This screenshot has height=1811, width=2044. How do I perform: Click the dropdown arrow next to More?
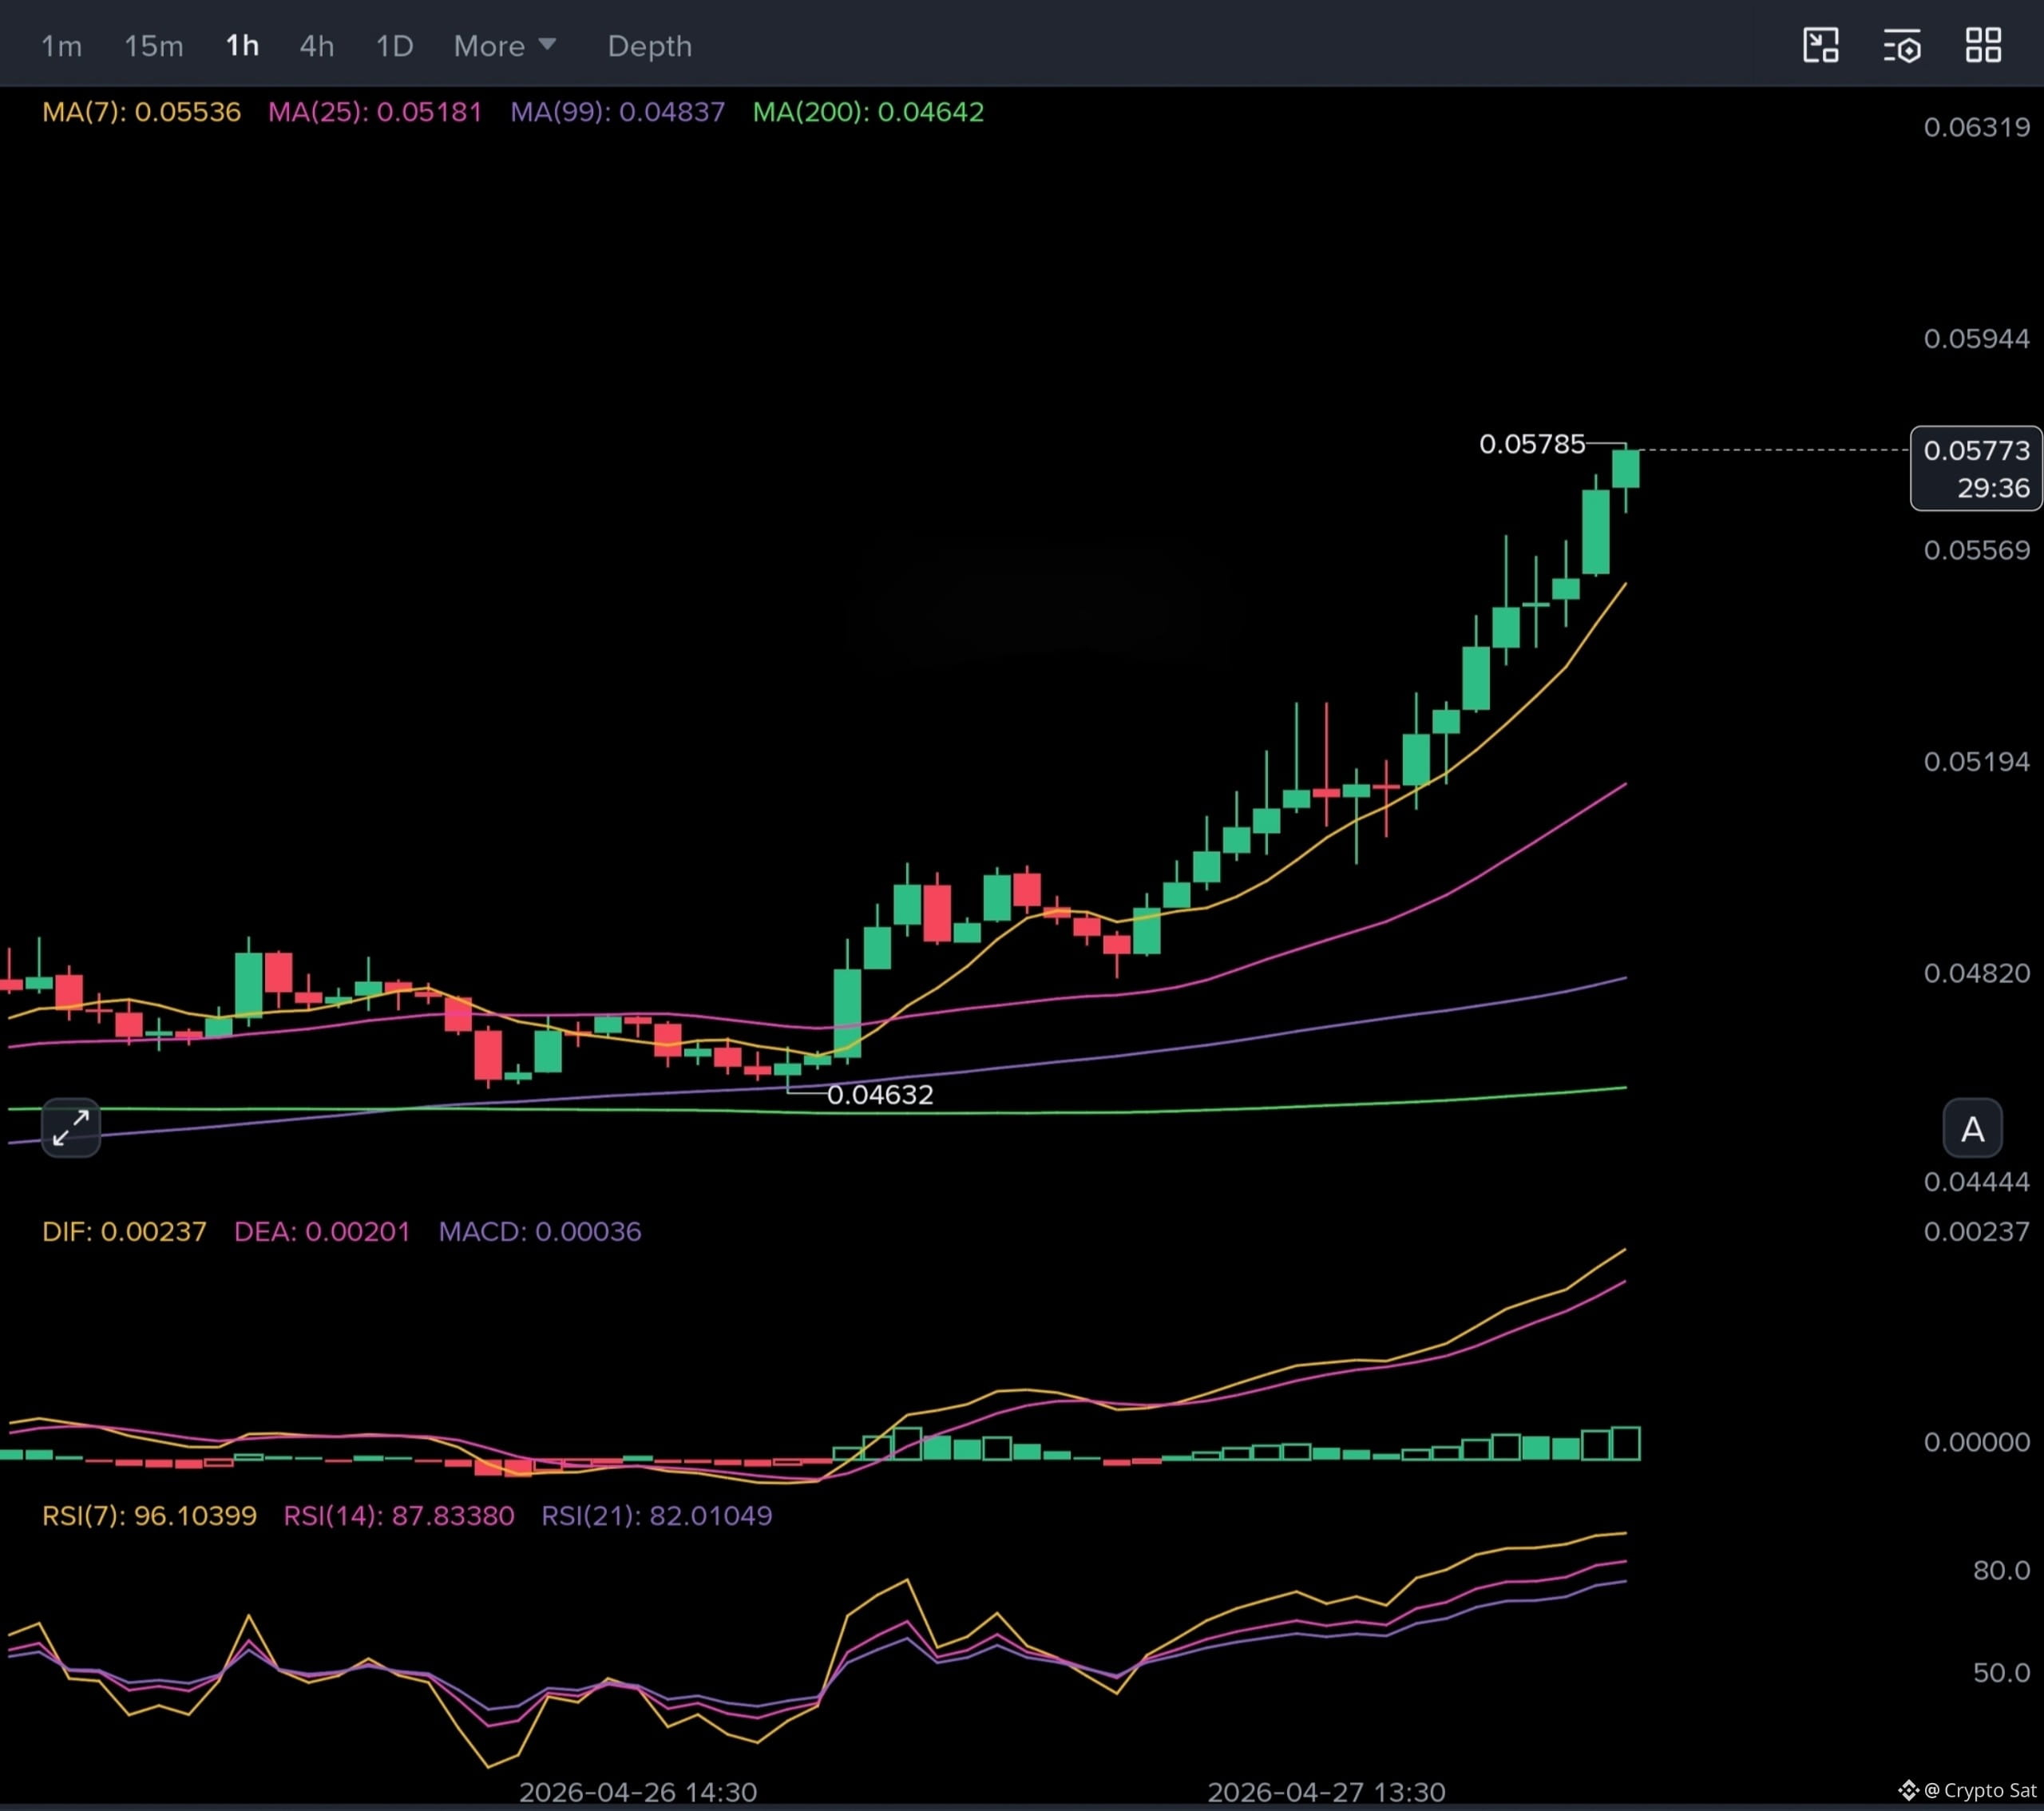547,45
